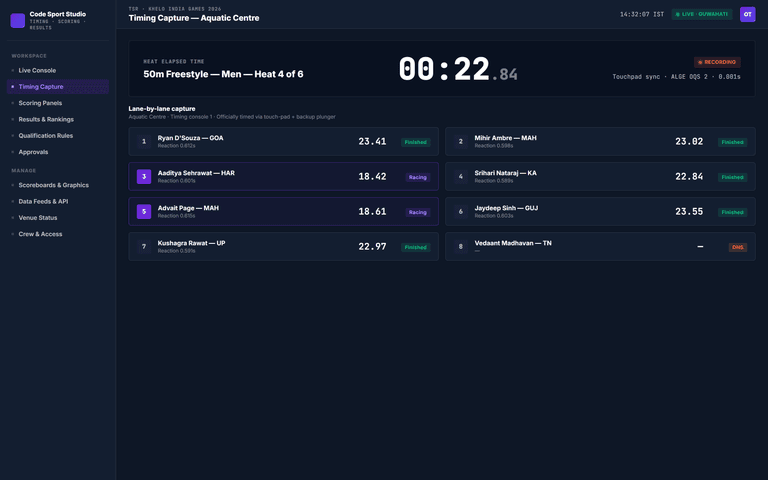Open the OT user avatar
The image size is (768, 480).
click(x=747, y=14)
